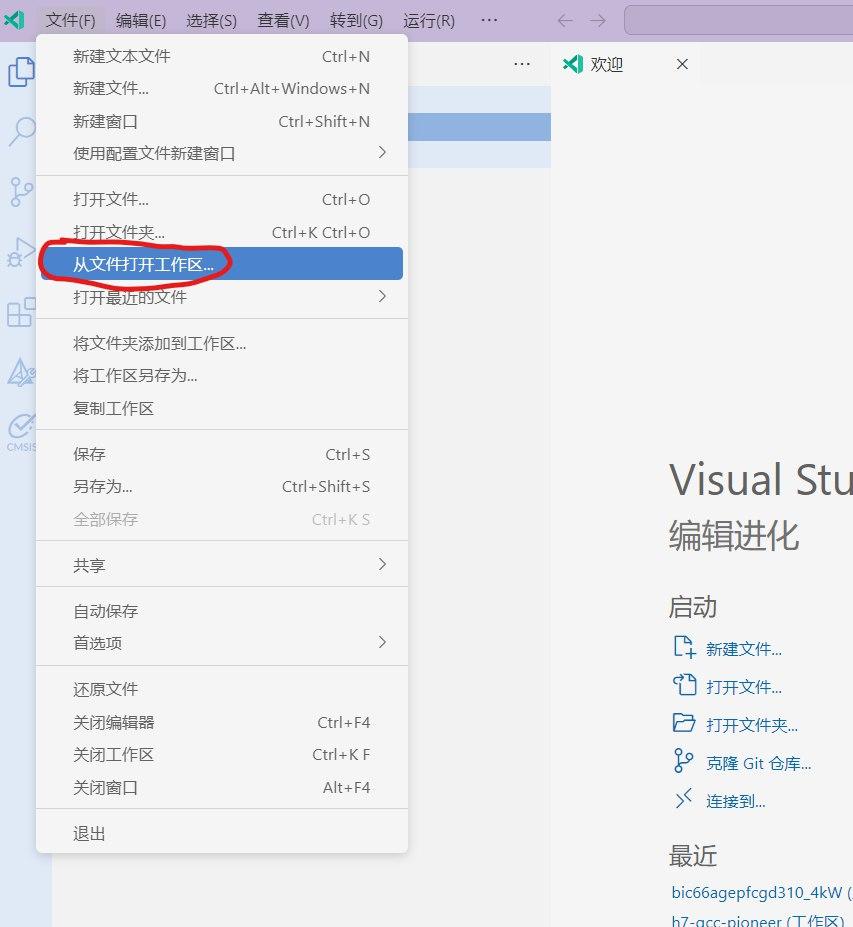The width and height of the screenshot is (853, 927).
Task: Click the 连接到... link
Action: click(735, 801)
